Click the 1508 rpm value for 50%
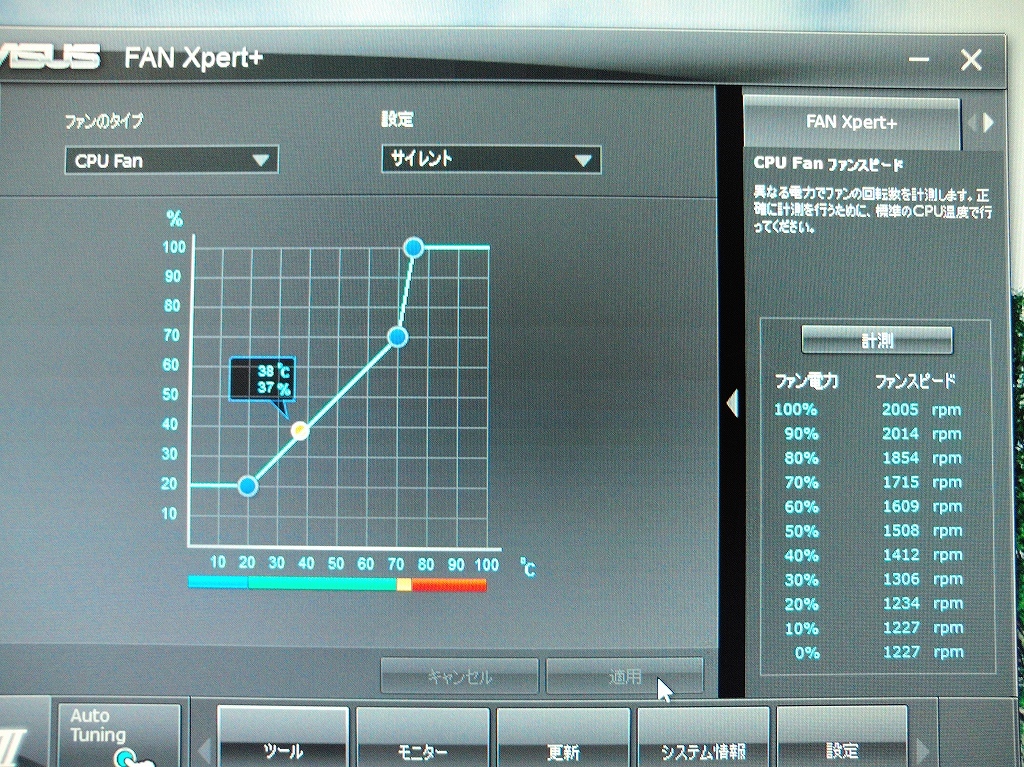 click(x=921, y=530)
